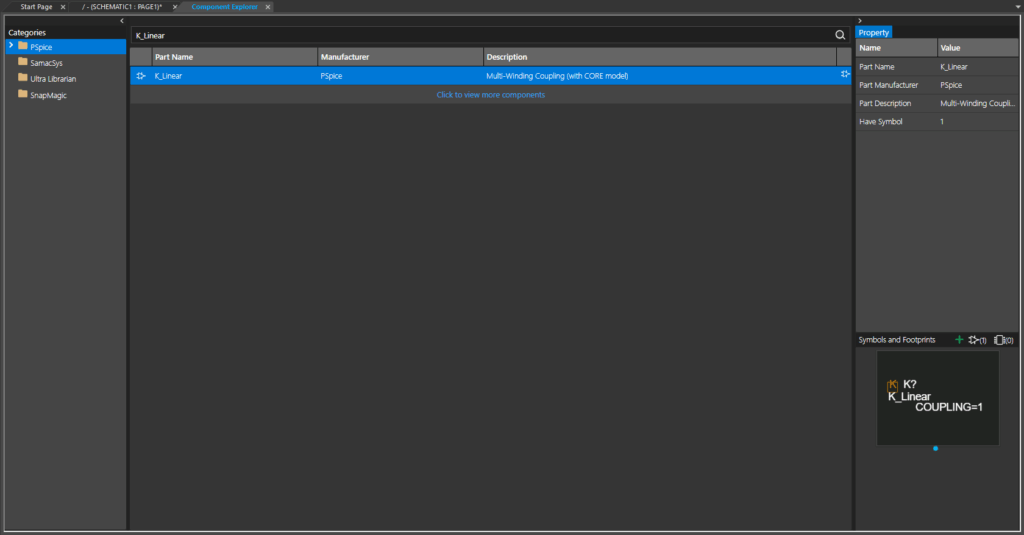Switch to the Start Page tab

click(x=36, y=7)
